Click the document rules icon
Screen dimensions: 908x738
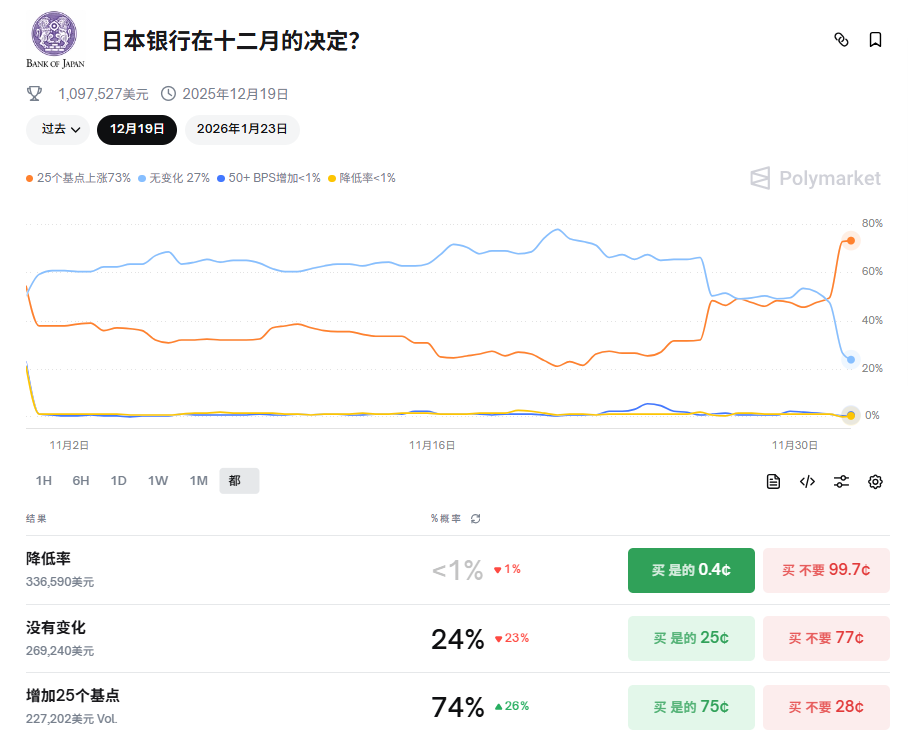point(773,481)
